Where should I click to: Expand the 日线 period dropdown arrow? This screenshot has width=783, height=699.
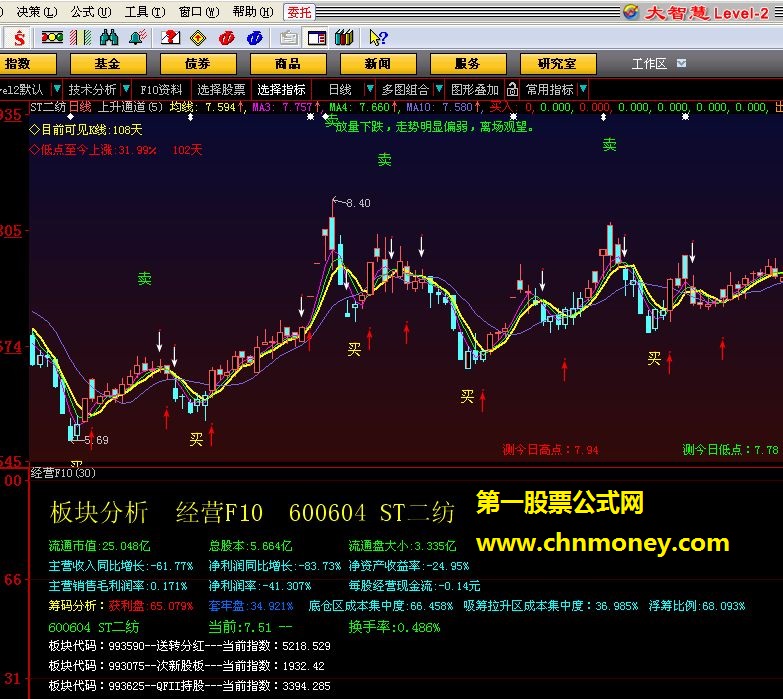pos(370,89)
